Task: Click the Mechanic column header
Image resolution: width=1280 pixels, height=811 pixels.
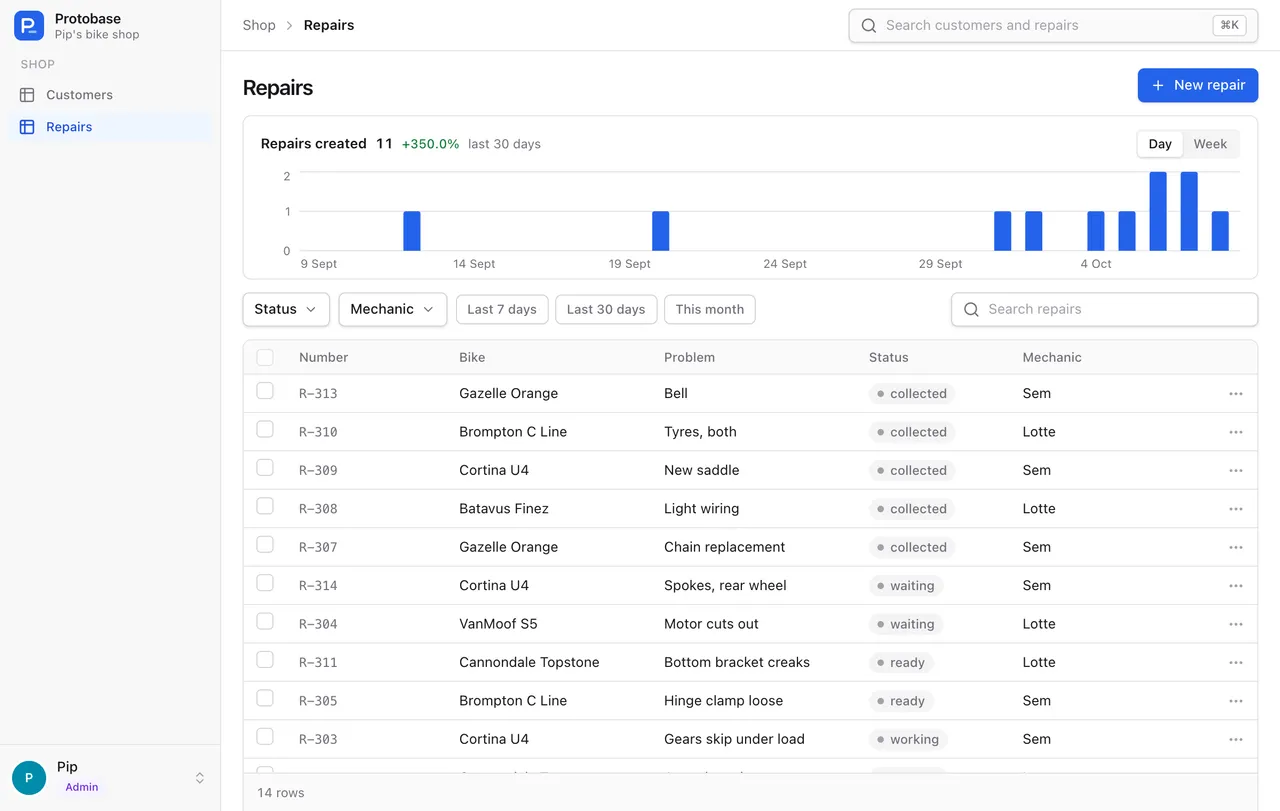Action: 1052,357
